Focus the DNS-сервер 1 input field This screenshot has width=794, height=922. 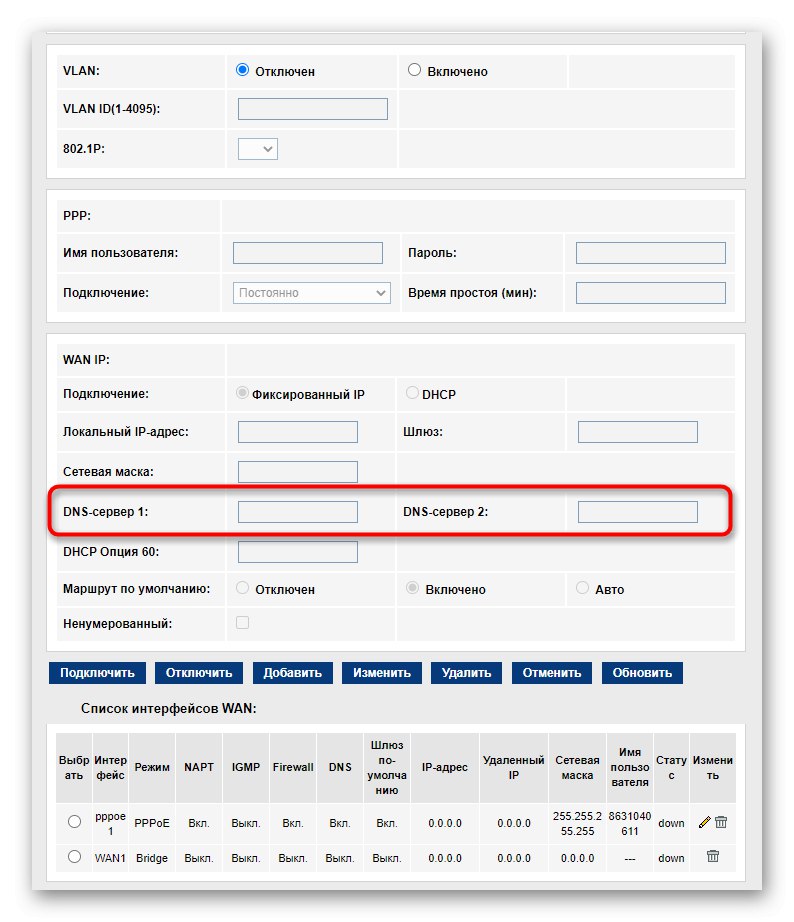tap(298, 512)
